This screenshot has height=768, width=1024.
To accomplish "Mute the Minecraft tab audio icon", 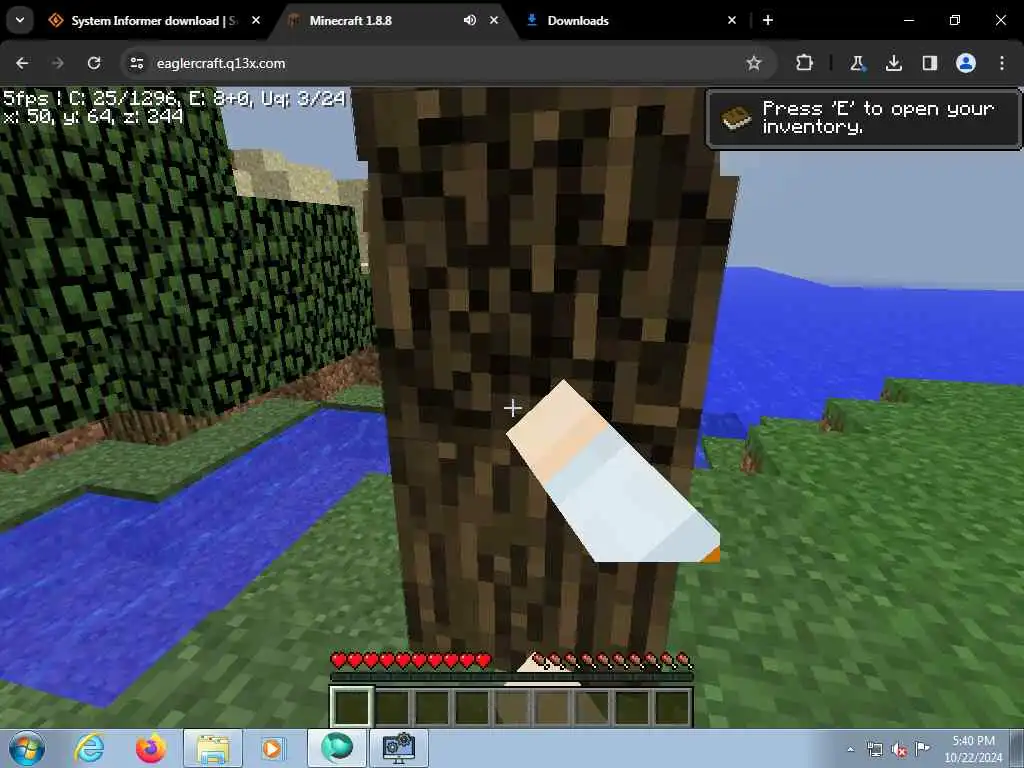I will [x=470, y=20].
